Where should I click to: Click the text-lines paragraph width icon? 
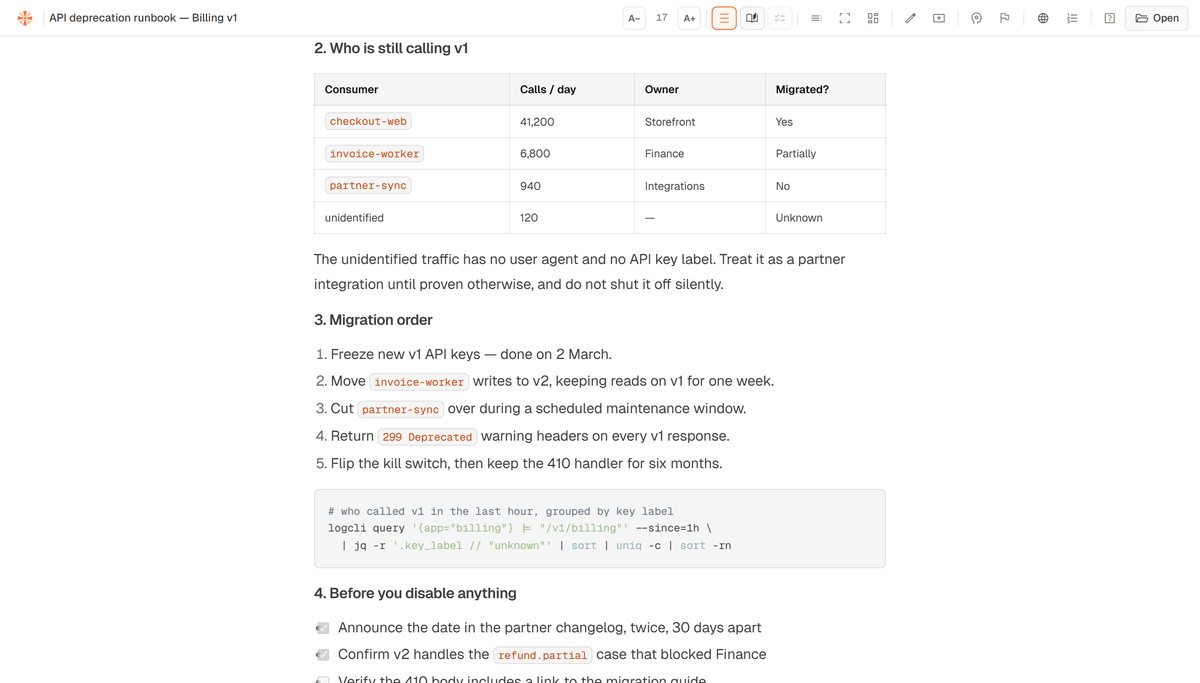(x=816, y=18)
